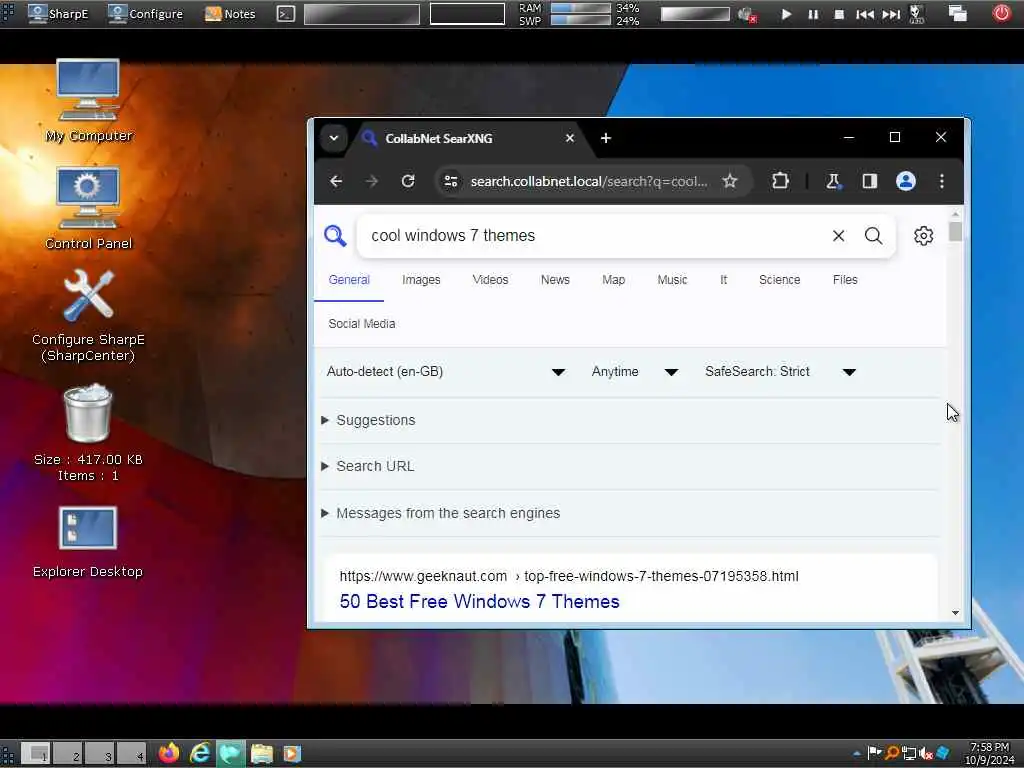
Task: Click the red power button in top bar
Action: [1001, 13]
